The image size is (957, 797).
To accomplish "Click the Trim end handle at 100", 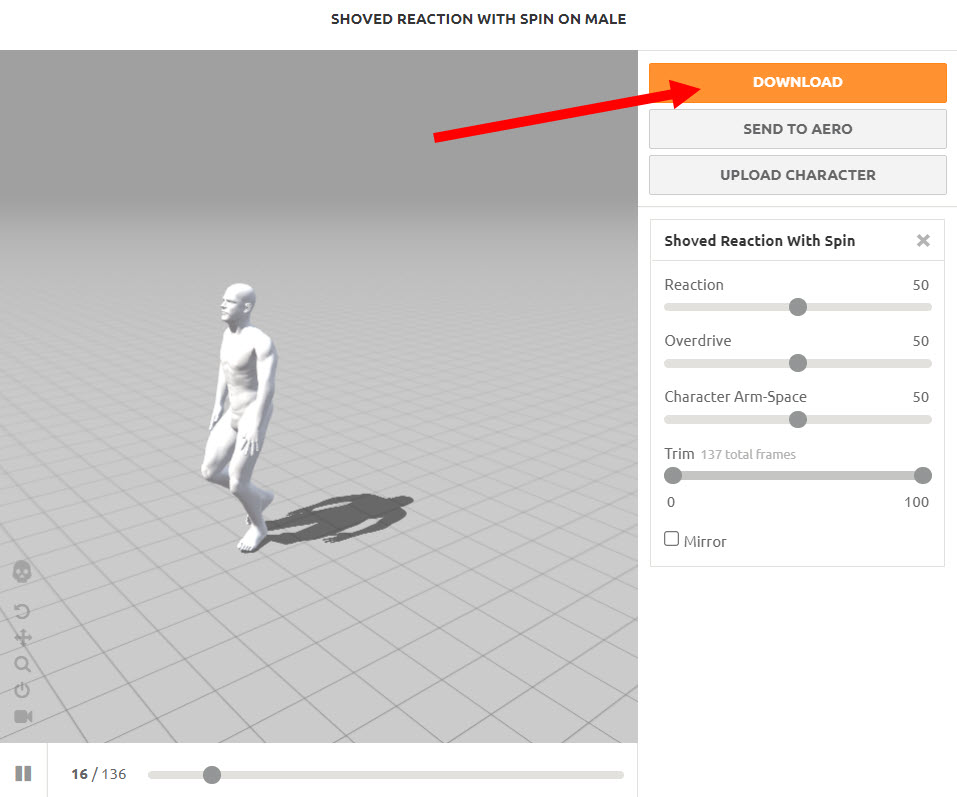I will pyautogui.click(x=923, y=475).
